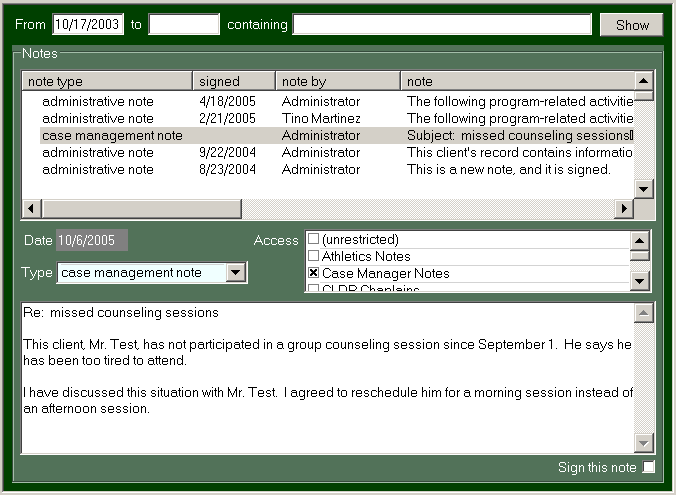Click the notes list horizontal scrollbar thumb
Viewport: 676px width, 495px height.
point(141,209)
